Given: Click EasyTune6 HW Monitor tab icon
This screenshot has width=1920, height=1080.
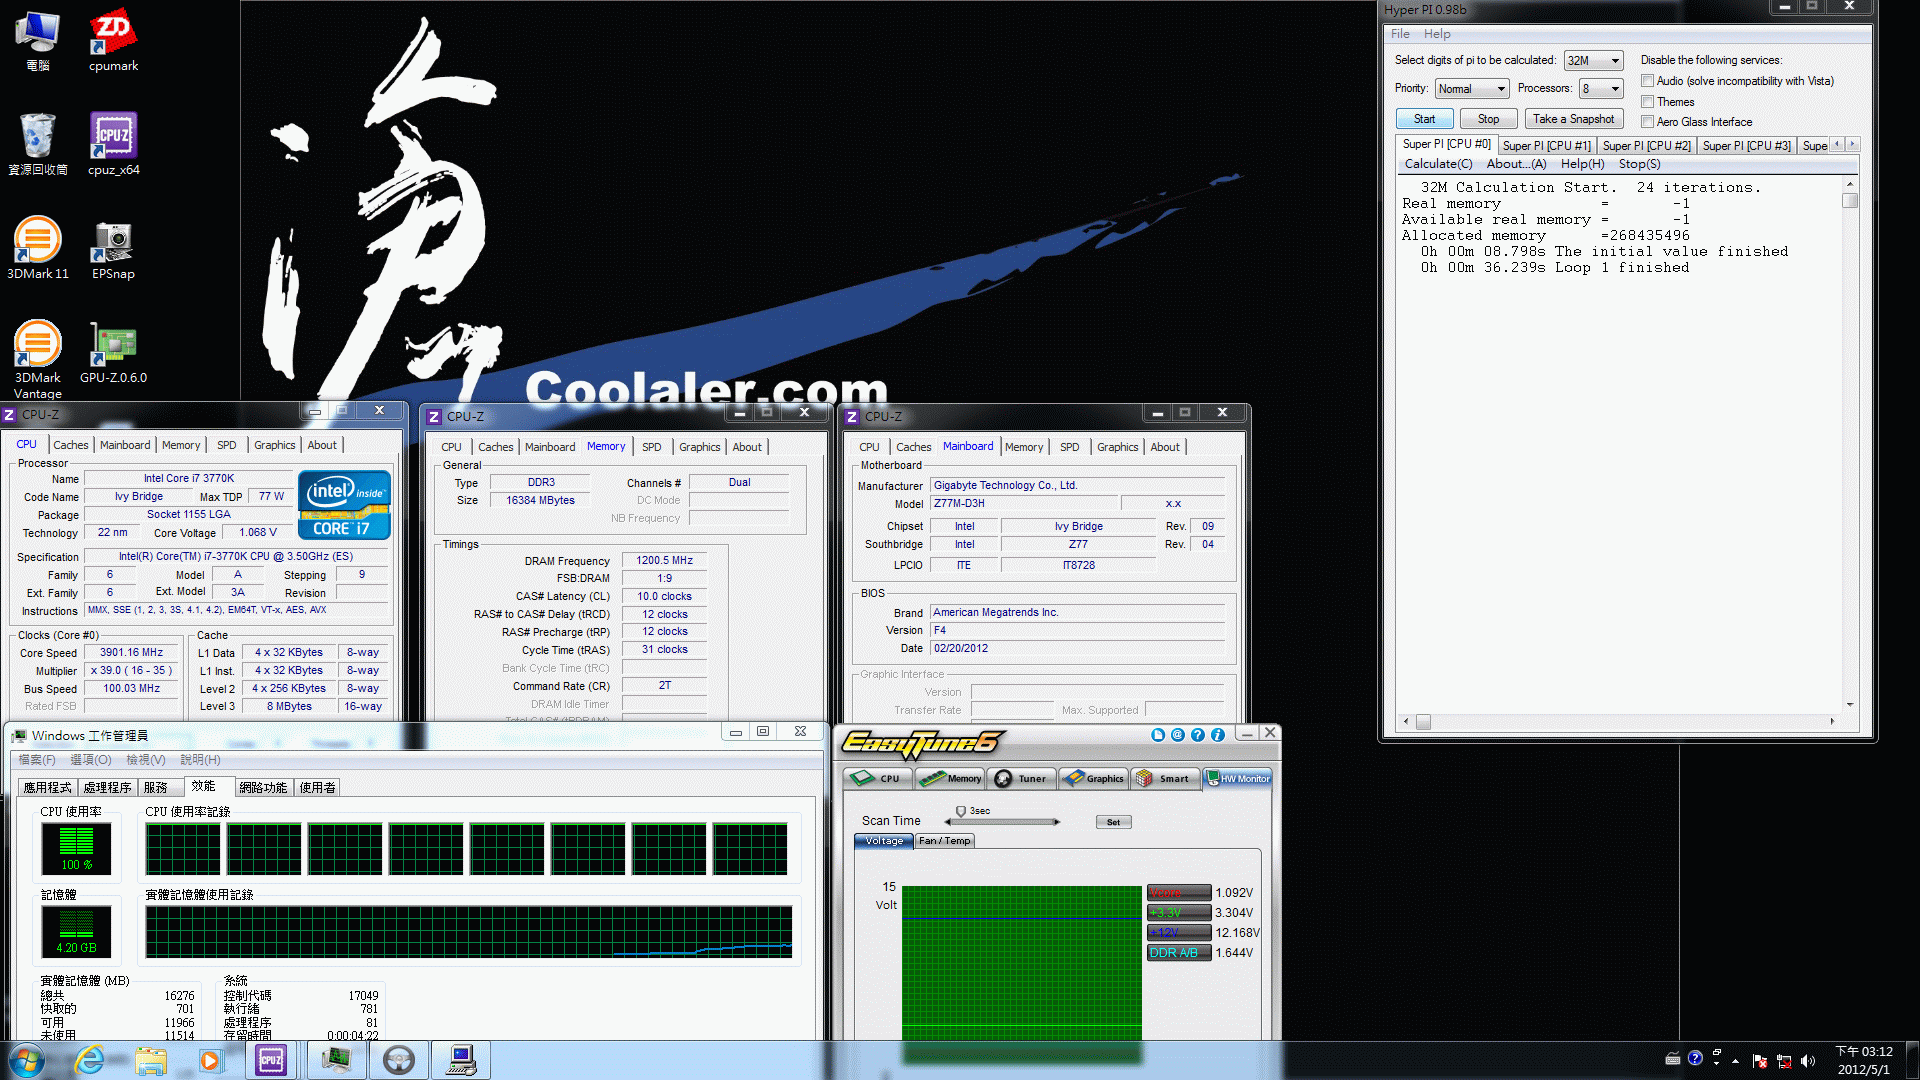Looking at the screenshot, I should (1237, 778).
